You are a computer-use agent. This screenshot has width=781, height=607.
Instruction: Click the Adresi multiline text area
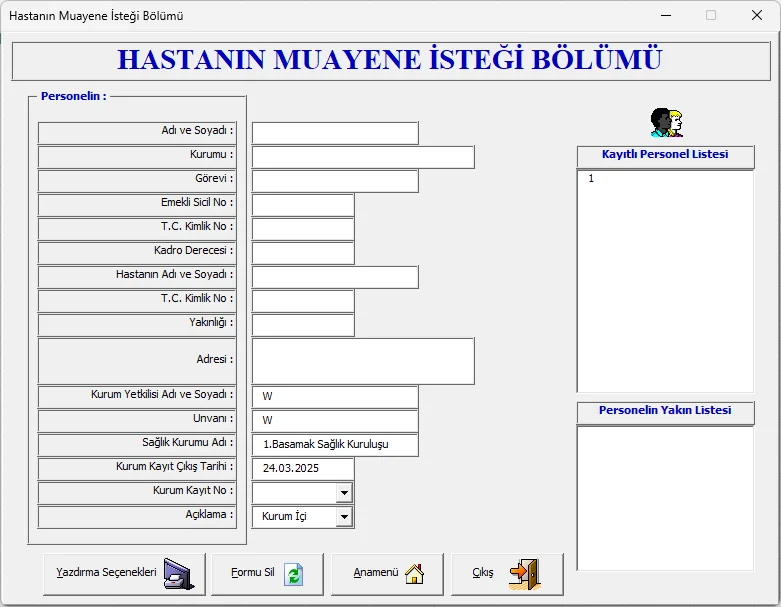(x=362, y=361)
